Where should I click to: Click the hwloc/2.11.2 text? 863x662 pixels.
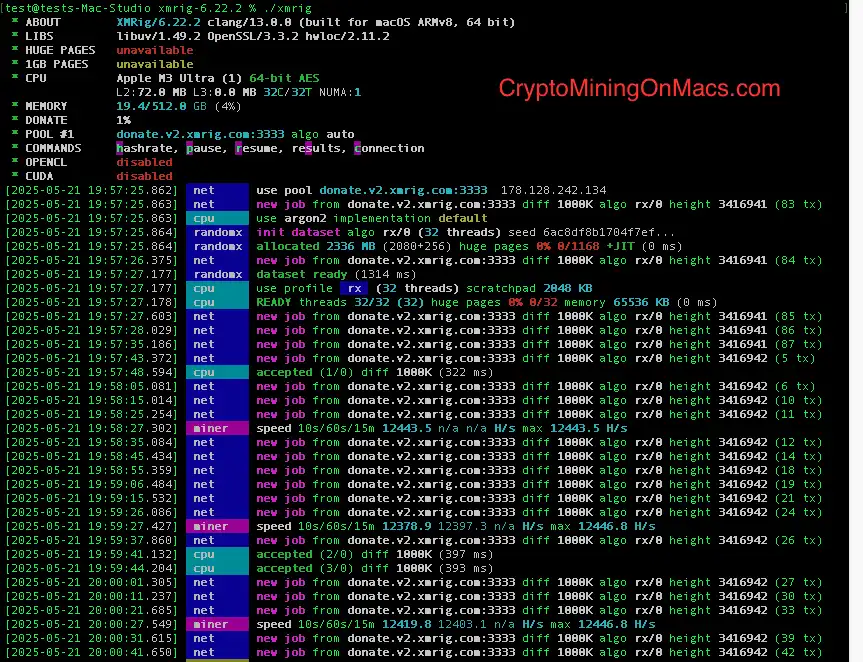click(347, 36)
